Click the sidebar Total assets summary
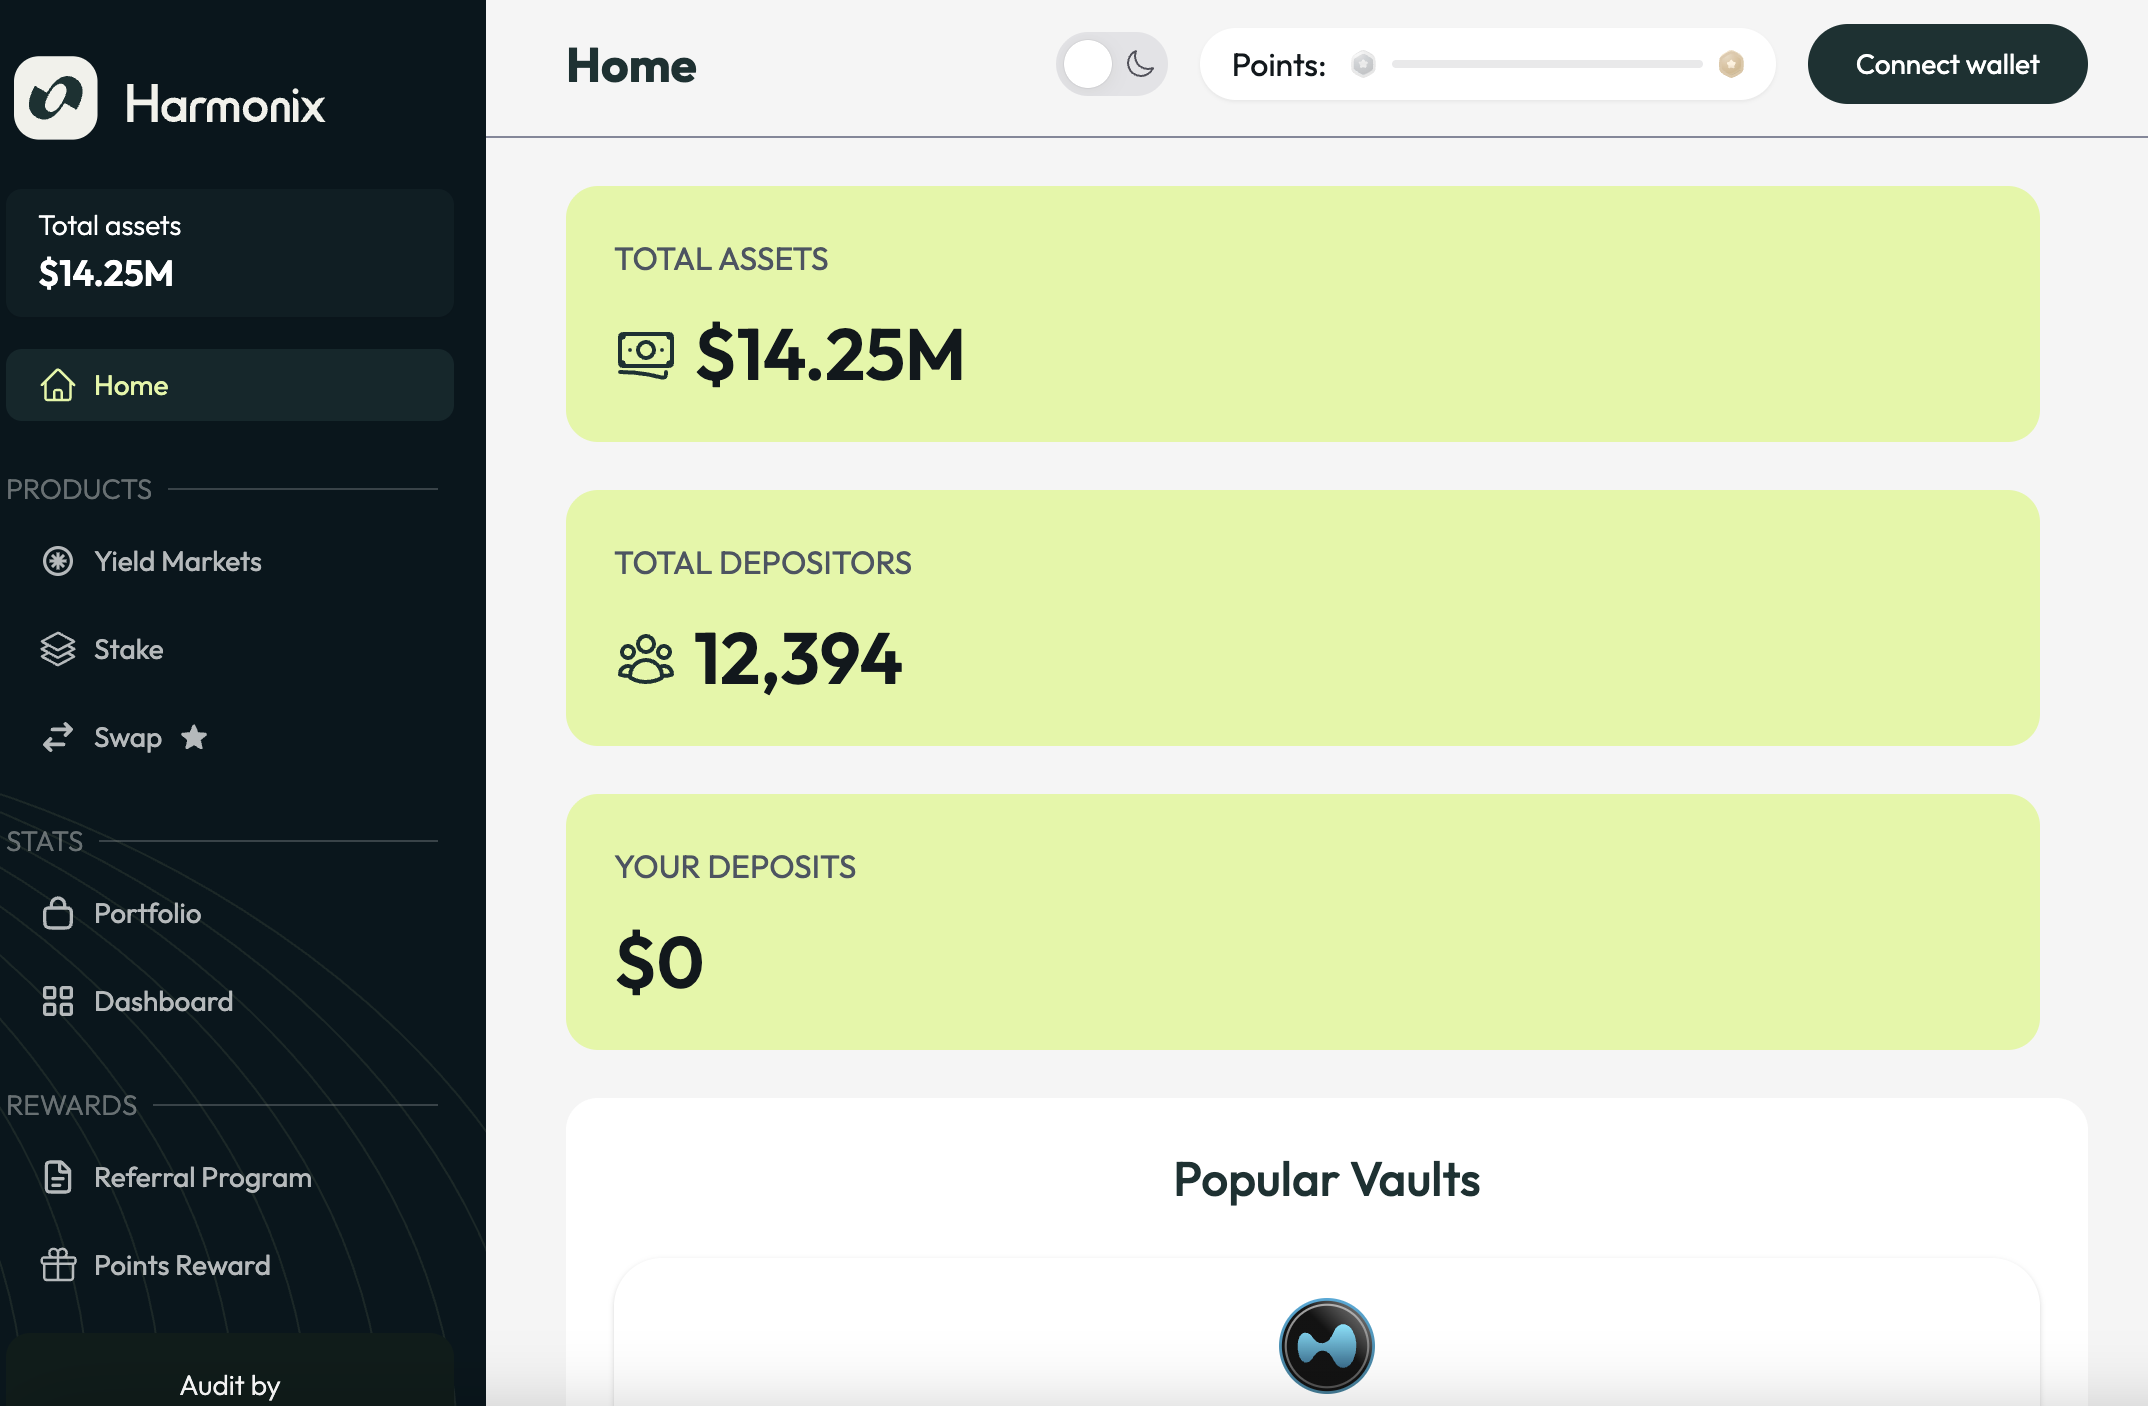Viewport: 2148px width, 1406px height. click(230, 252)
